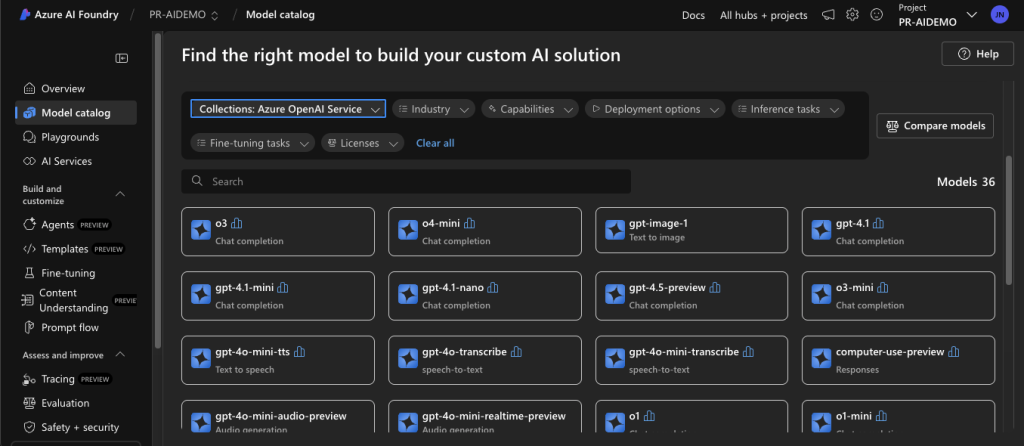Go to Model catalog in sidebar
The height and width of the screenshot is (446, 1024).
click(76, 113)
